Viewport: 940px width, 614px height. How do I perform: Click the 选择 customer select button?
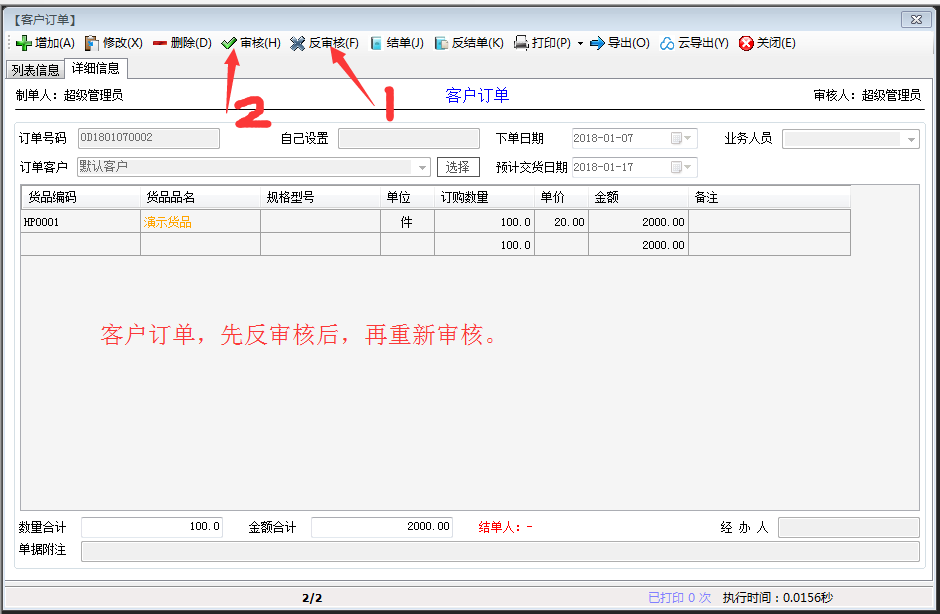click(x=458, y=166)
